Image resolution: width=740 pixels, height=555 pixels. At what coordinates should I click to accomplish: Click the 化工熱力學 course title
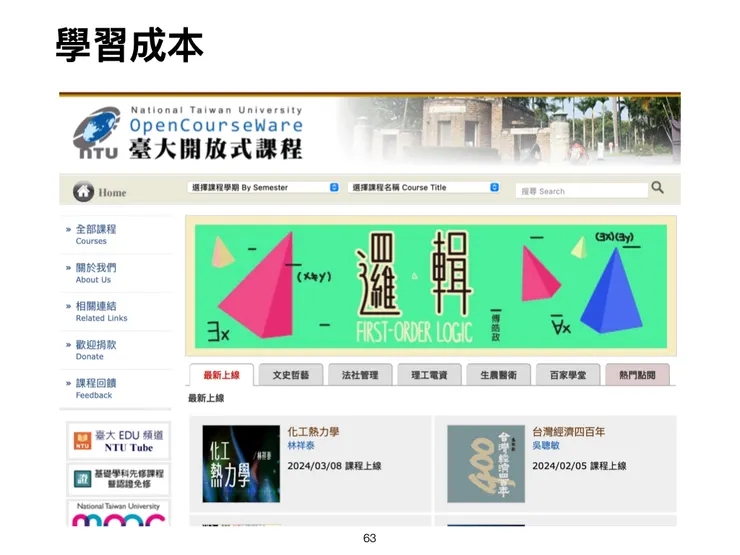click(x=313, y=432)
